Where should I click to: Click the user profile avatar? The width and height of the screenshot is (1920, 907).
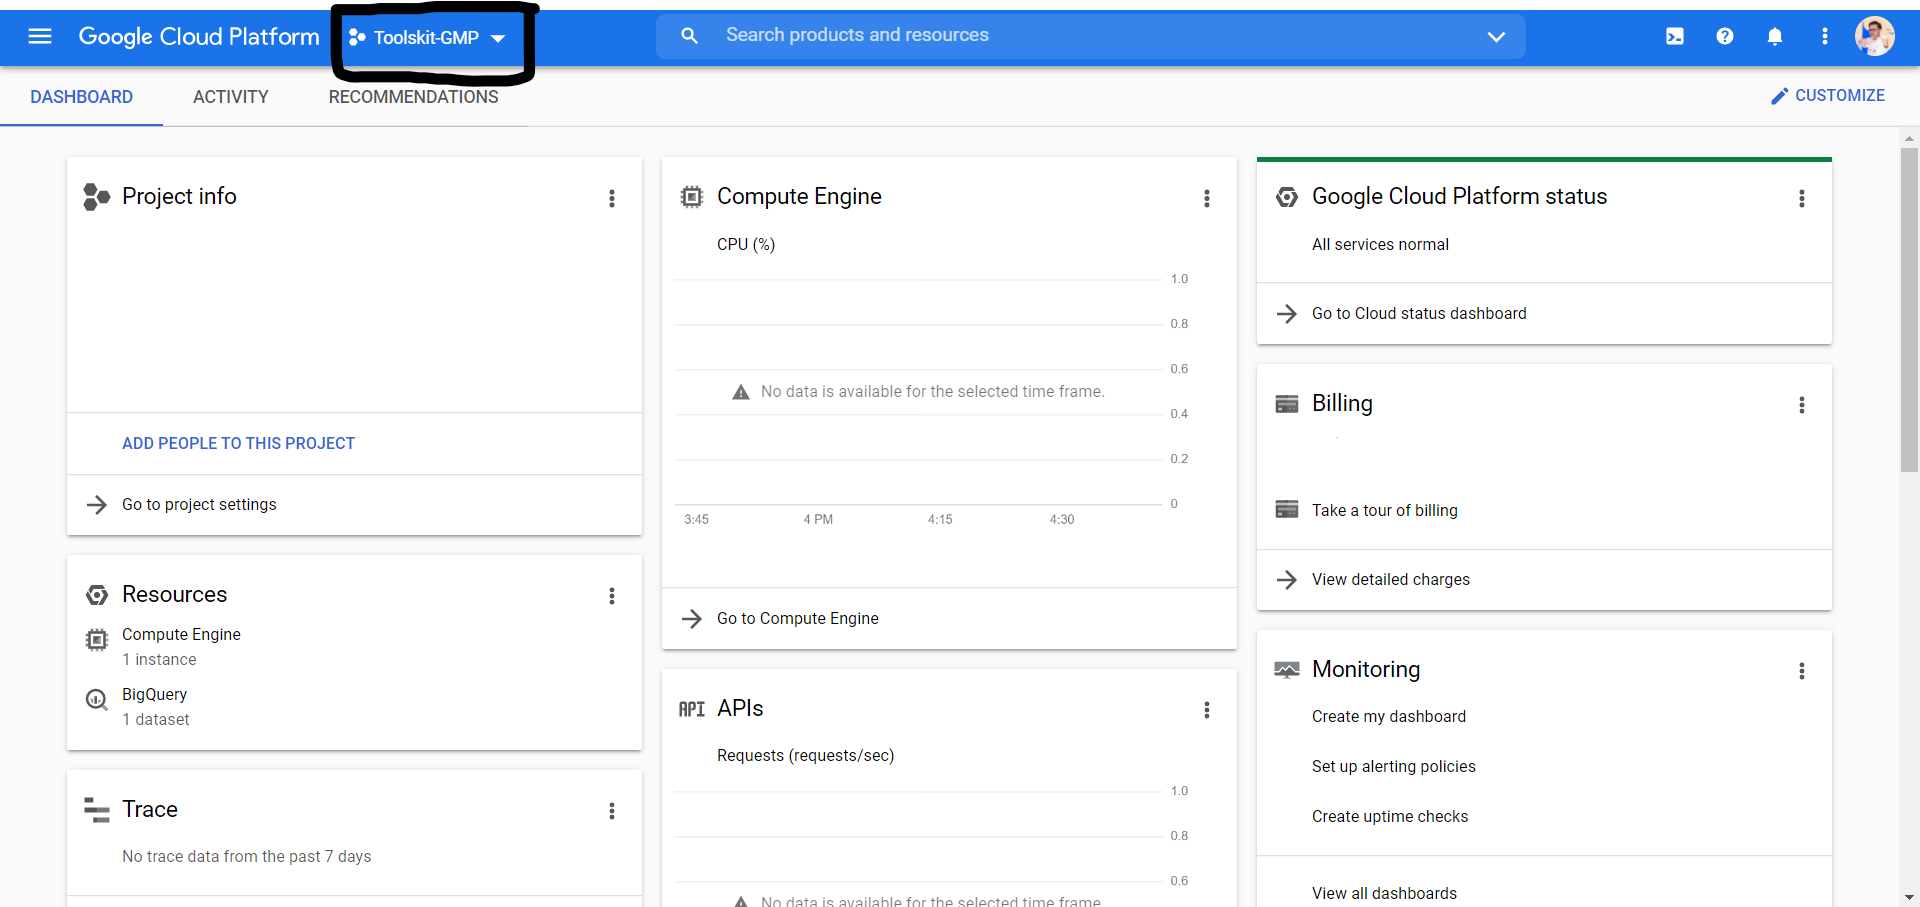tap(1876, 36)
